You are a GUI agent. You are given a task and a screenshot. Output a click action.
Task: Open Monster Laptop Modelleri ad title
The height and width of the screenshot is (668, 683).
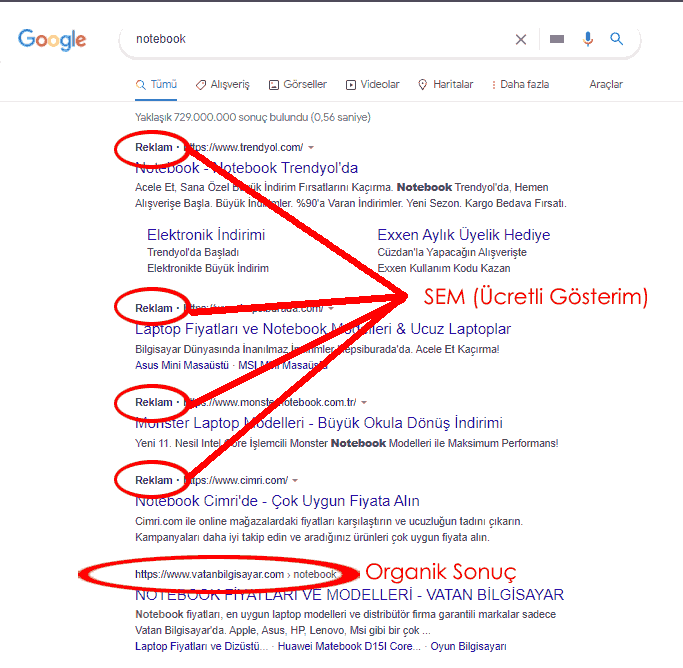coord(319,423)
